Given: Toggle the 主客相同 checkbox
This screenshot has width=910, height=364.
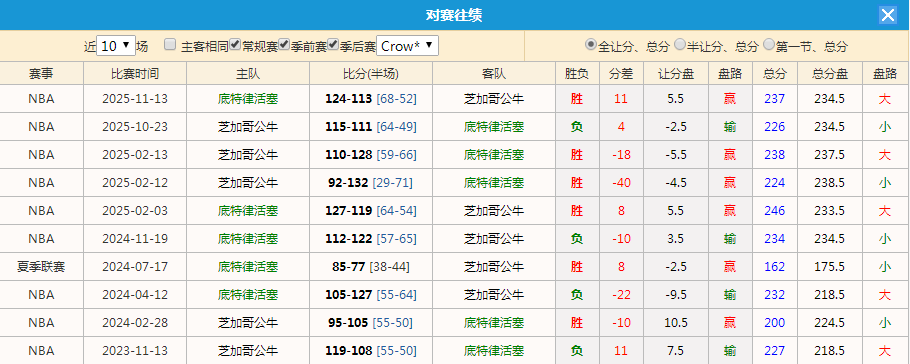Looking at the screenshot, I should tap(170, 45).
